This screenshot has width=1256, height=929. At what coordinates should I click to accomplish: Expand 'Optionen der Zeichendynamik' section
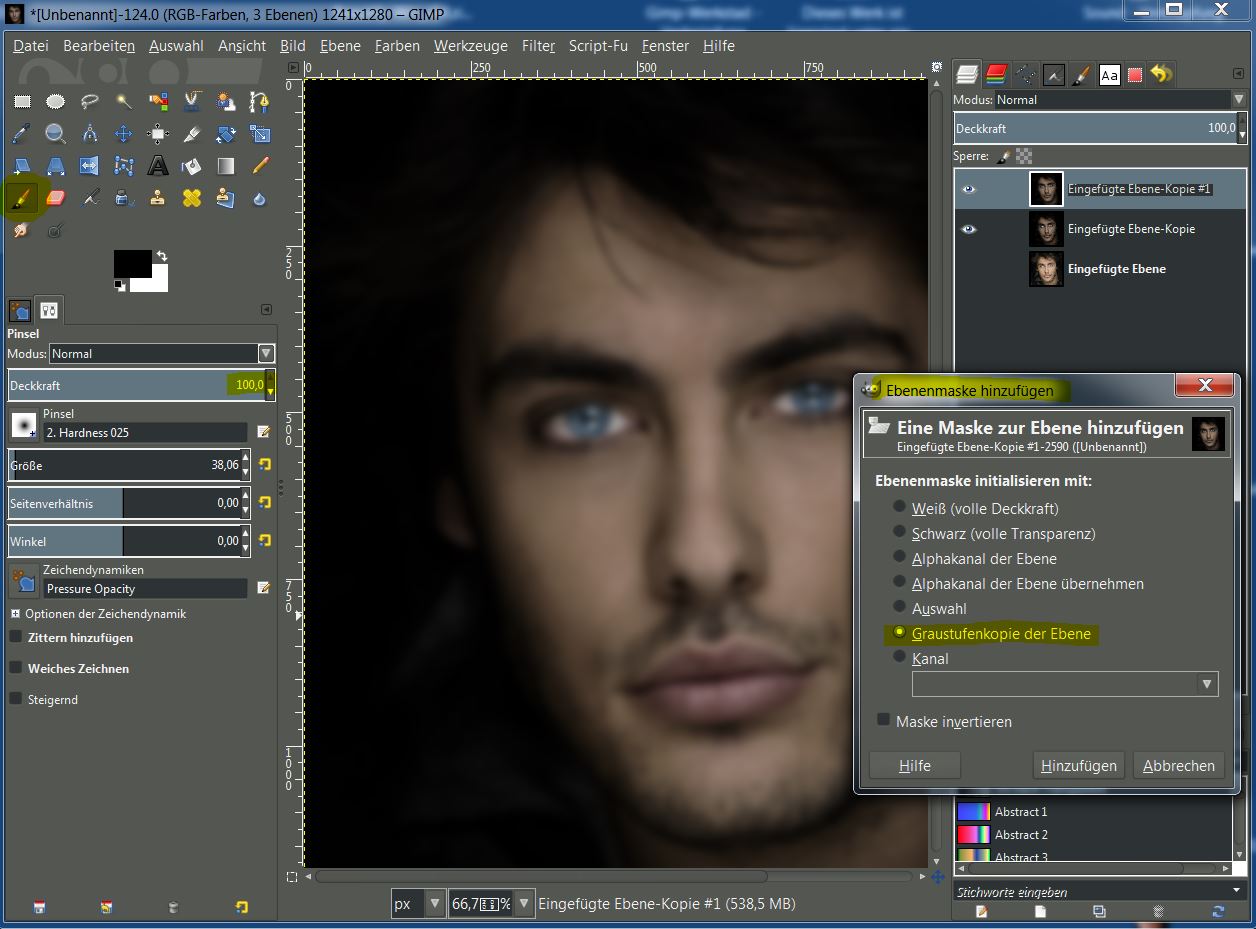16,614
